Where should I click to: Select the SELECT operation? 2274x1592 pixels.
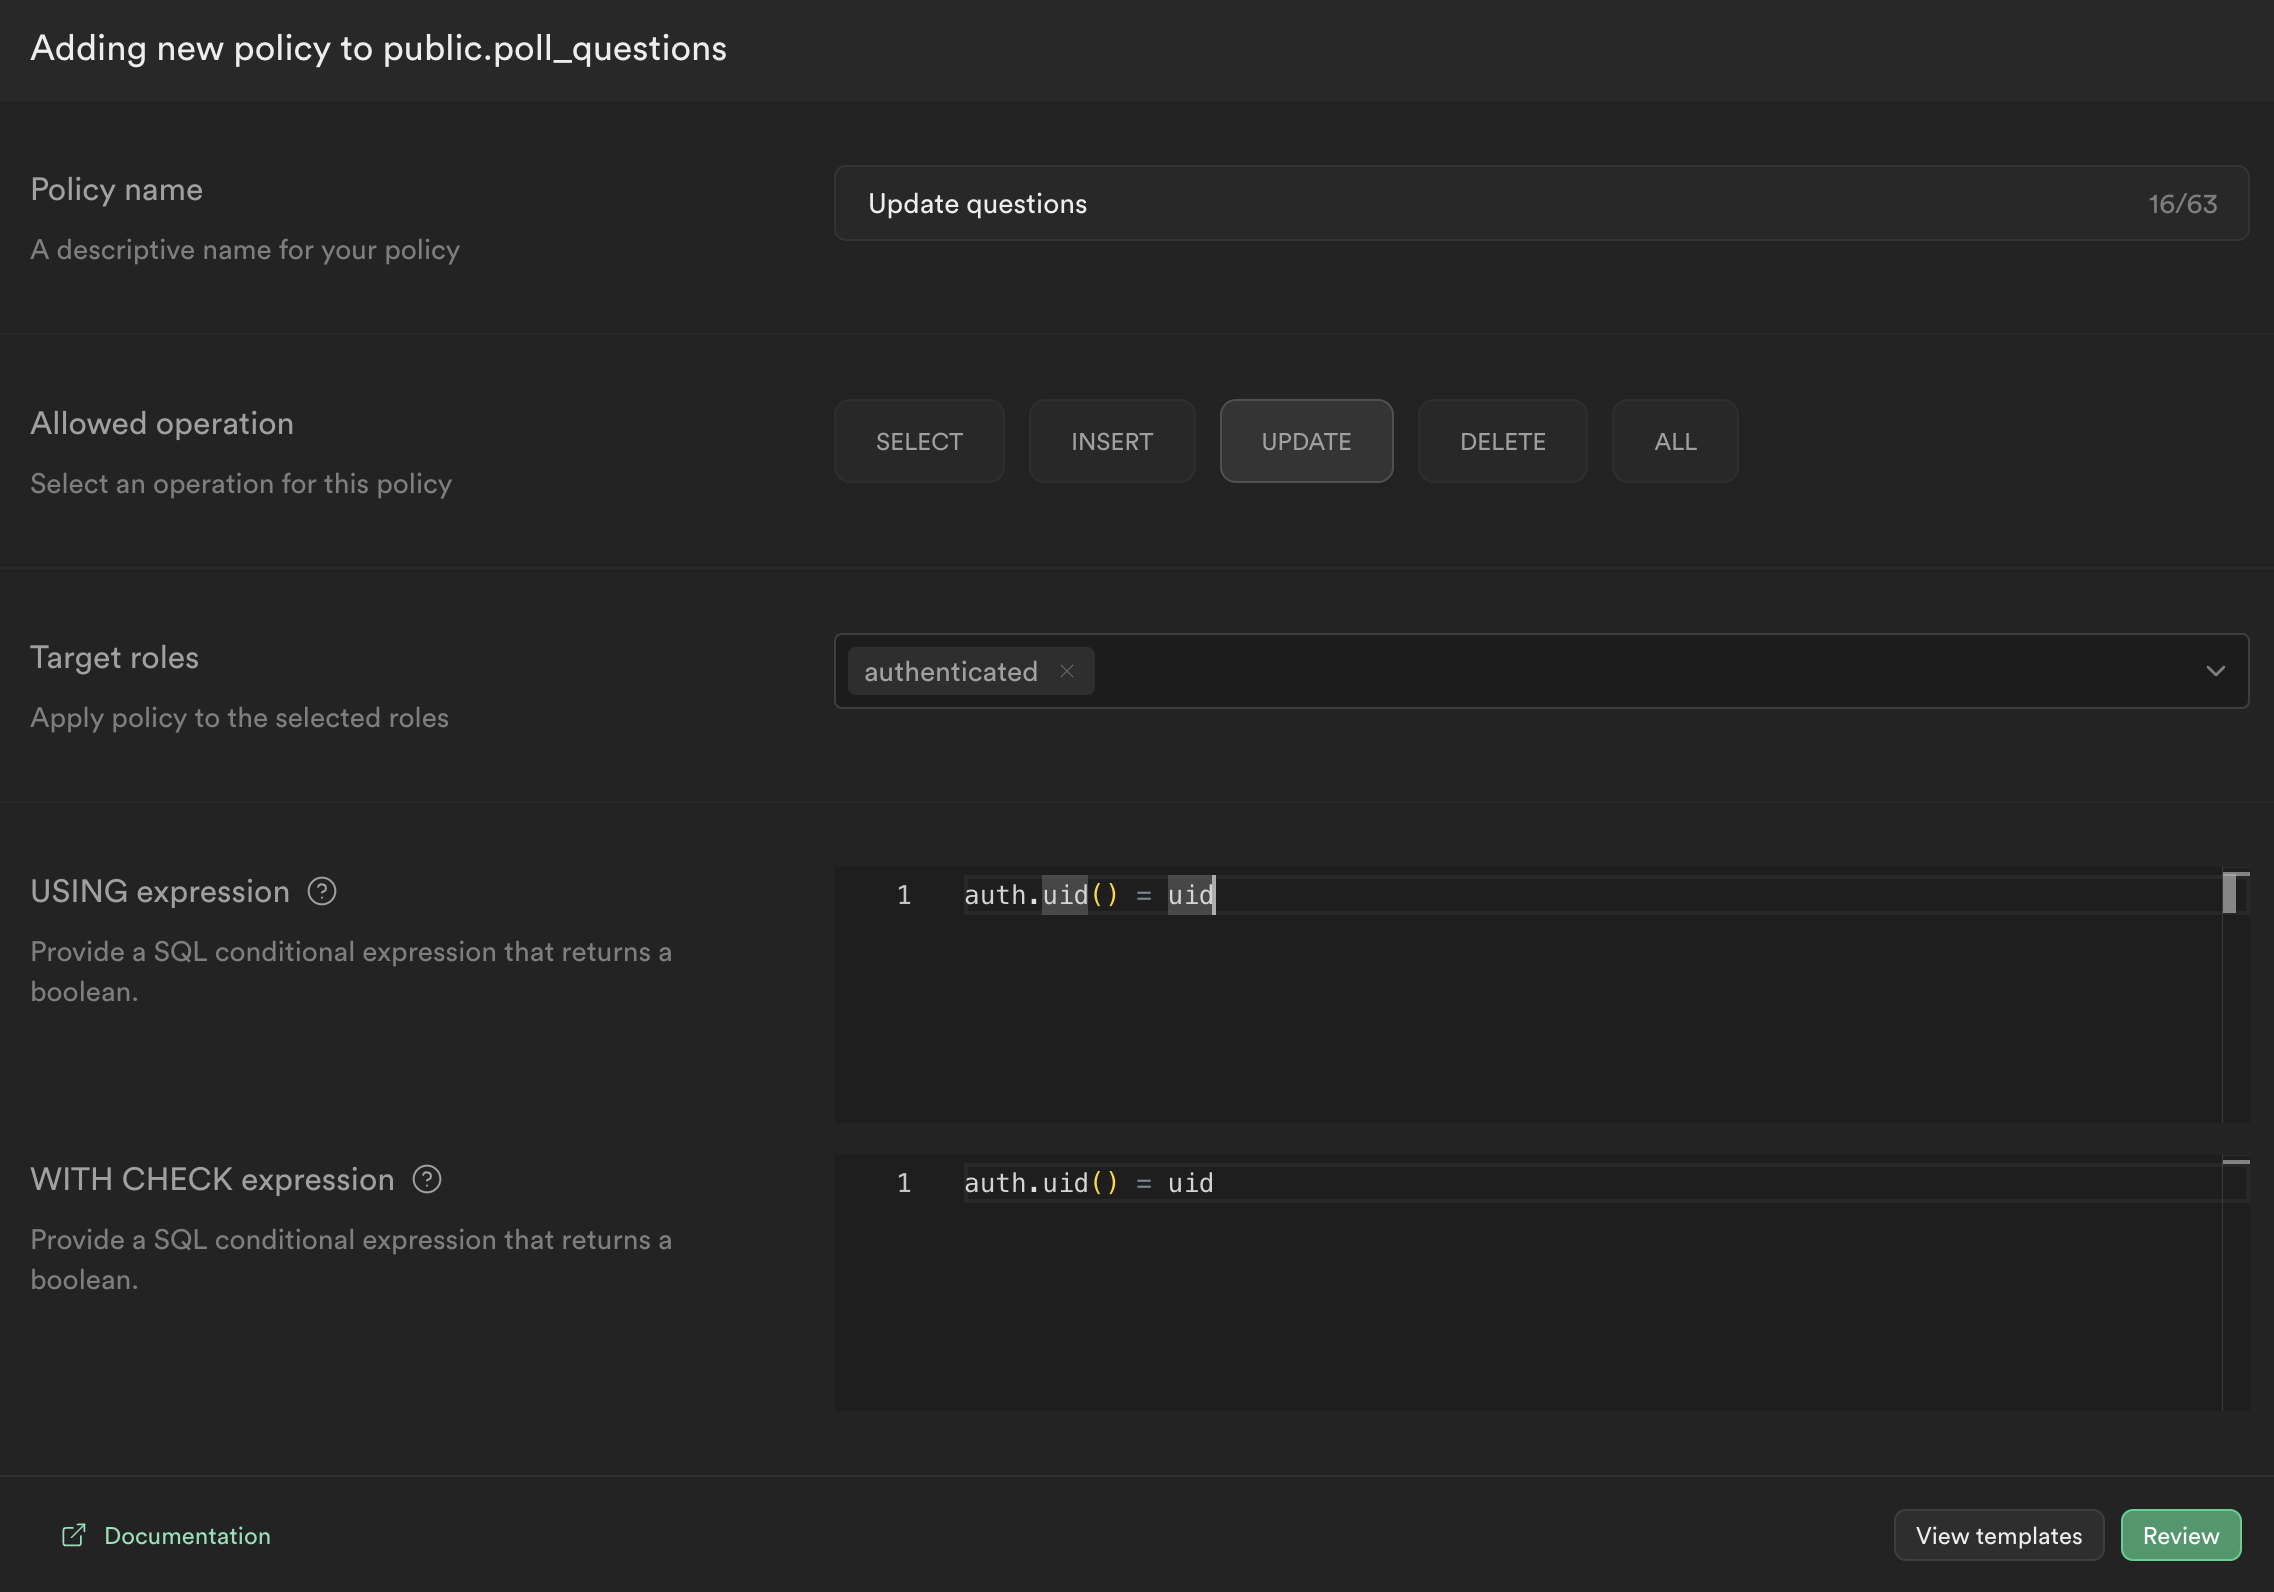pos(918,441)
